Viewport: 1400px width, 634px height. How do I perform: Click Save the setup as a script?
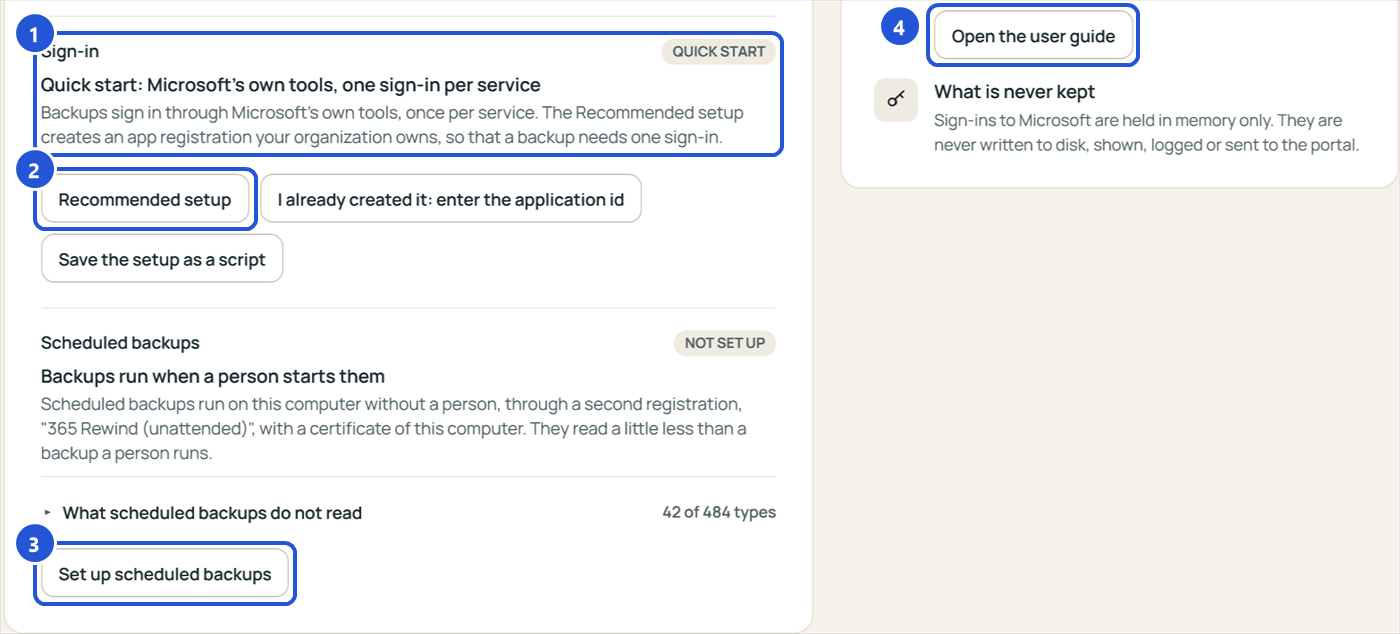tap(162, 259)
